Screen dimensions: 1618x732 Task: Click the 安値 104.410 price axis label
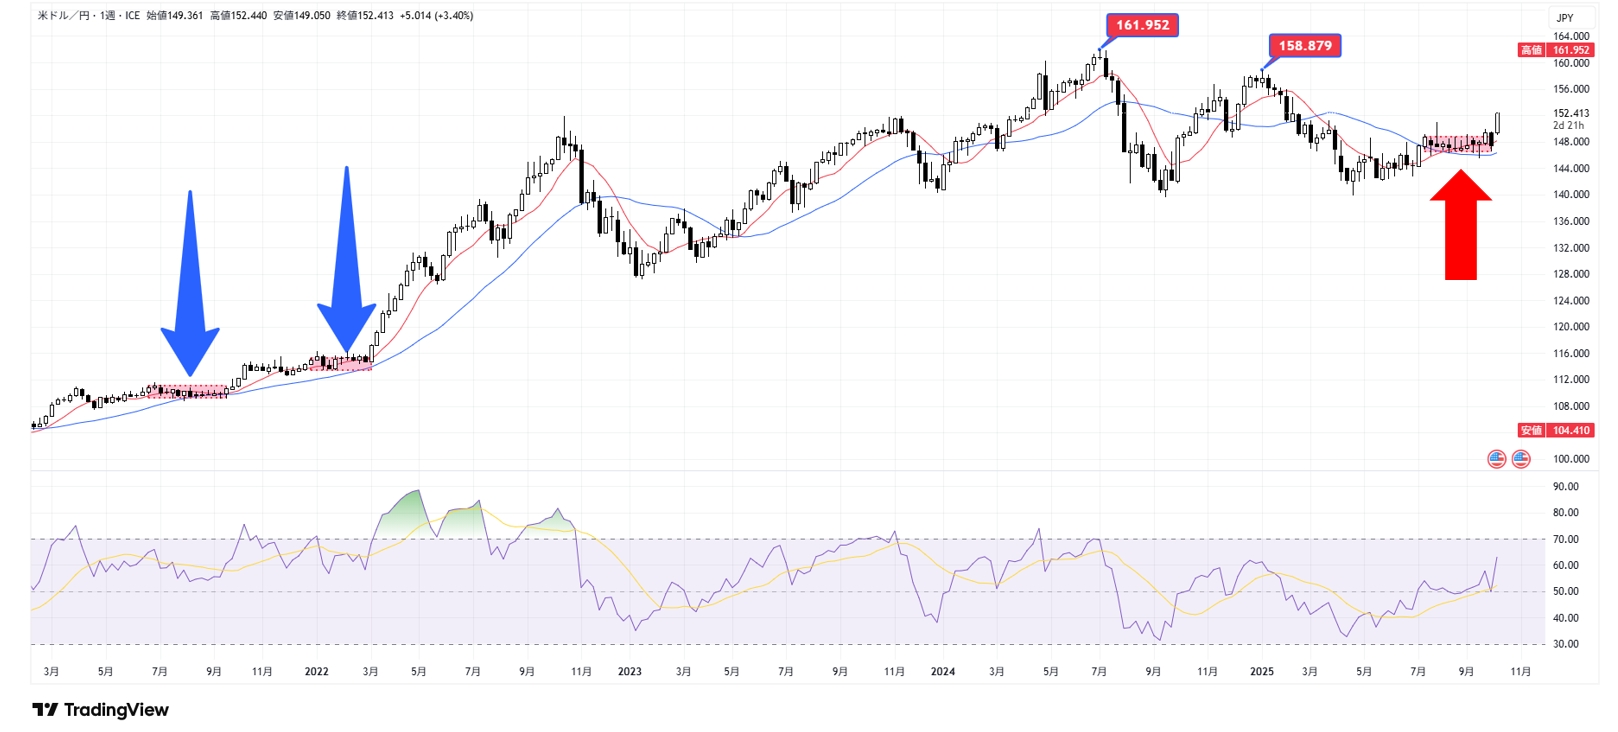[1556, 430]
